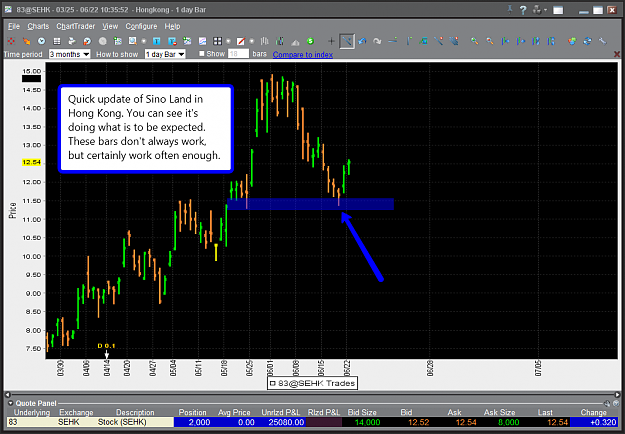Image resolution: width=625 pixels, height=434 pixels.
Task: Click the orange-blue refresh circle icon
Action: pos(87,41)
